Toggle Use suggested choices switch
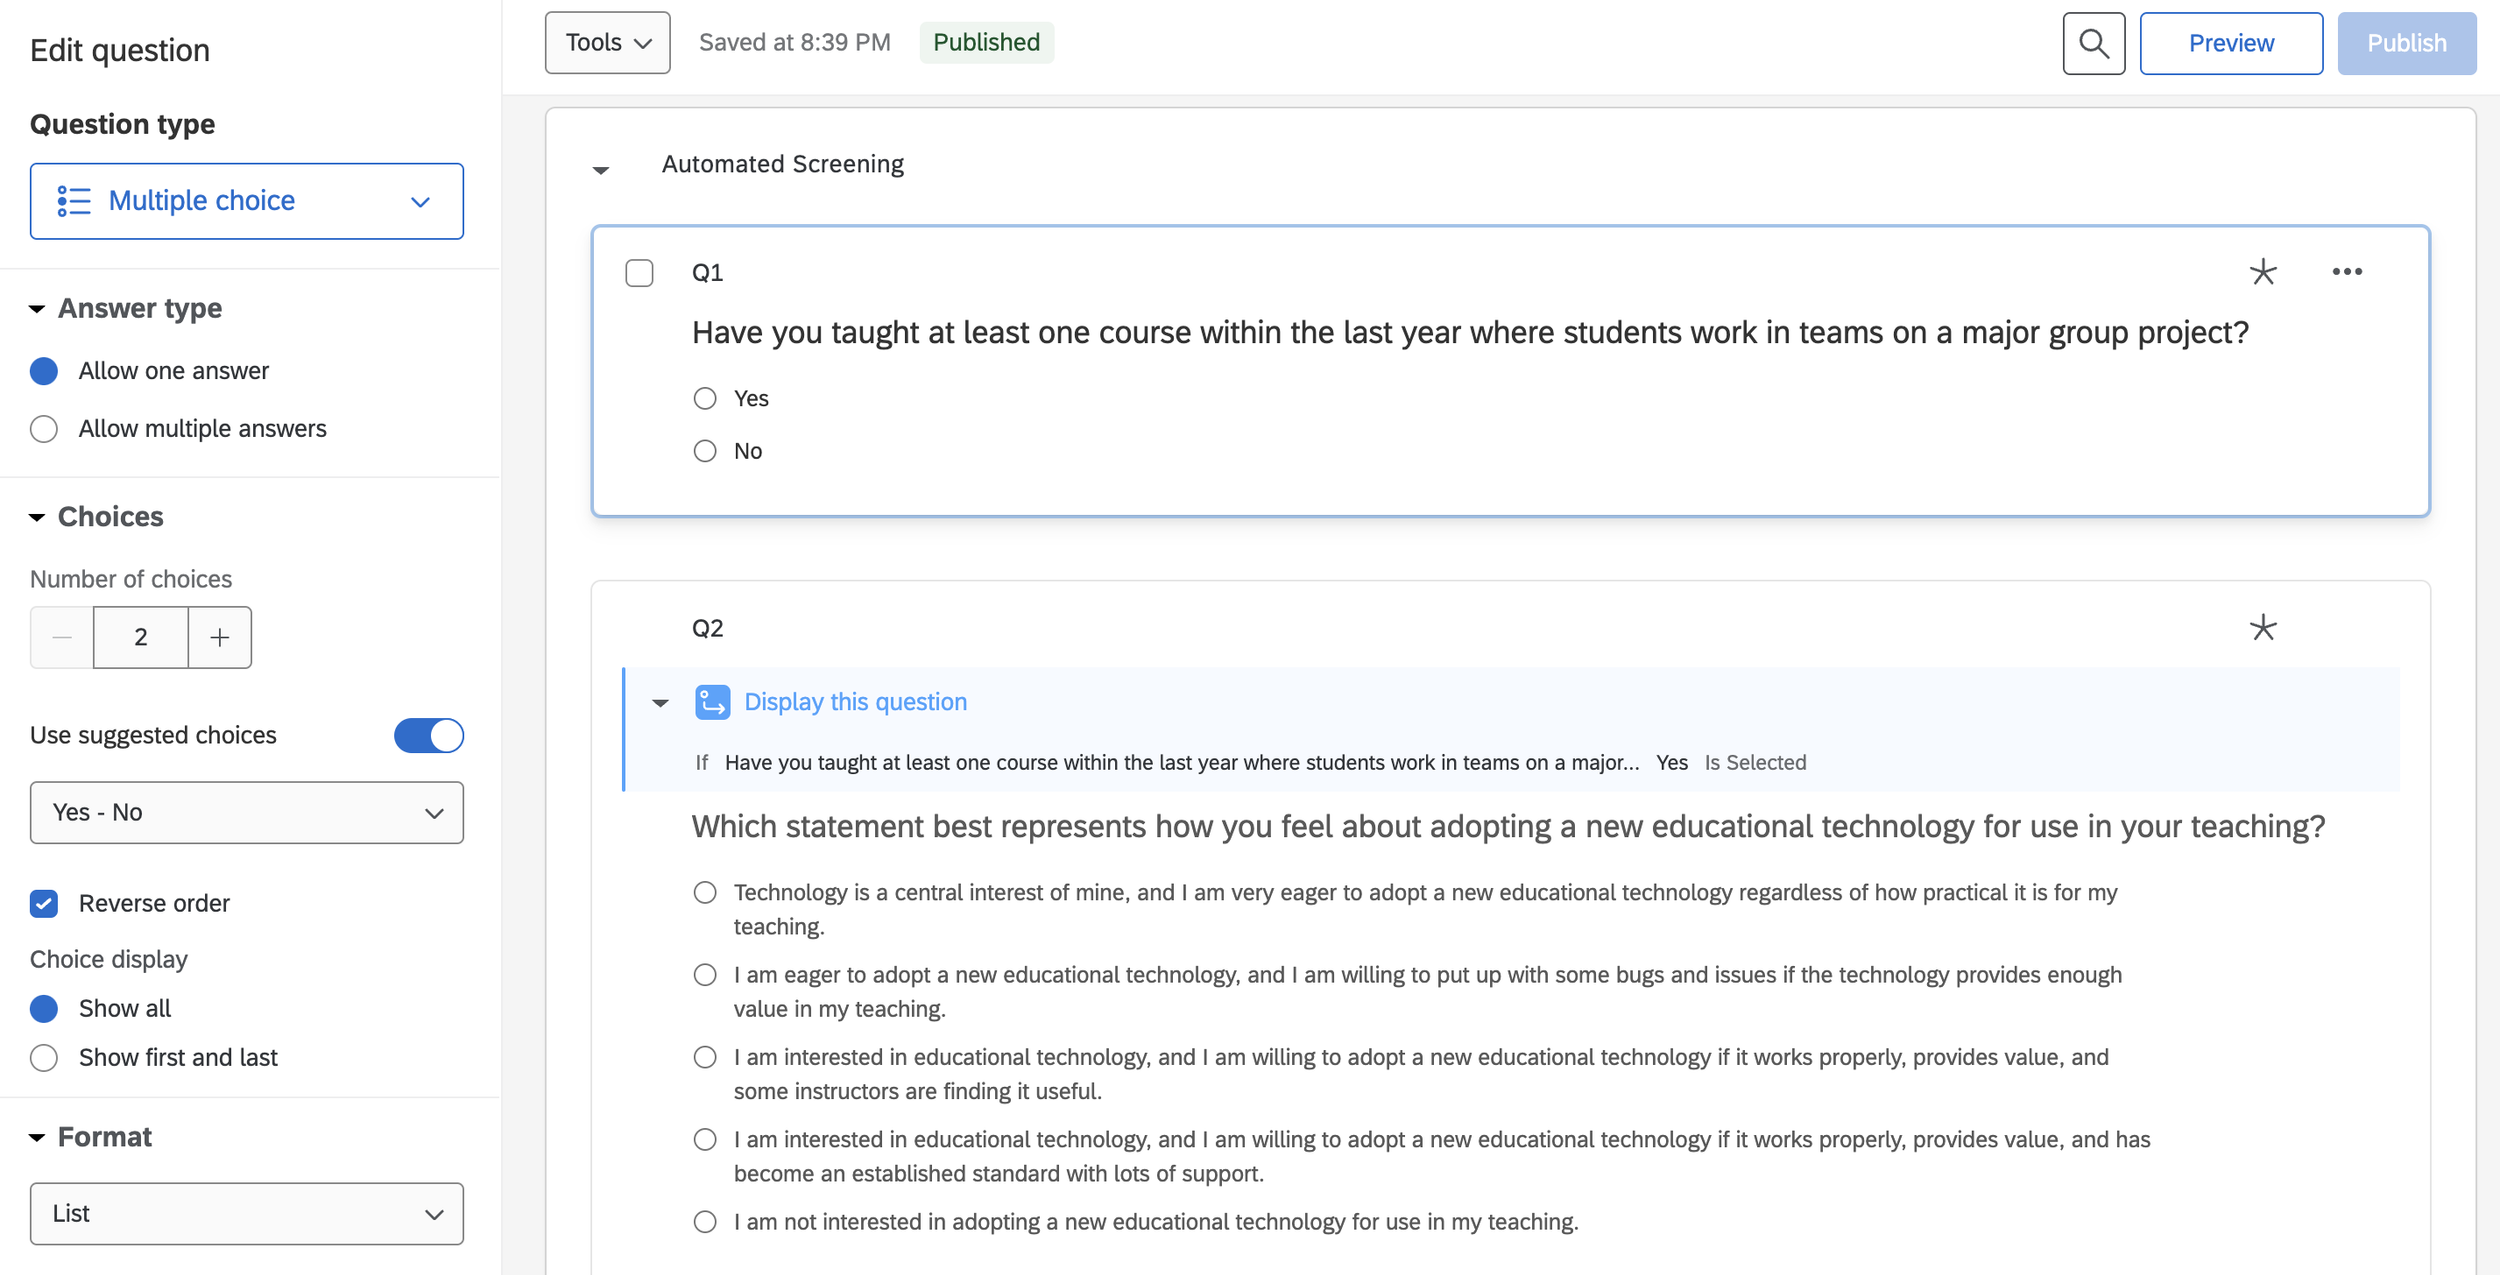 [x=429, y=735]
